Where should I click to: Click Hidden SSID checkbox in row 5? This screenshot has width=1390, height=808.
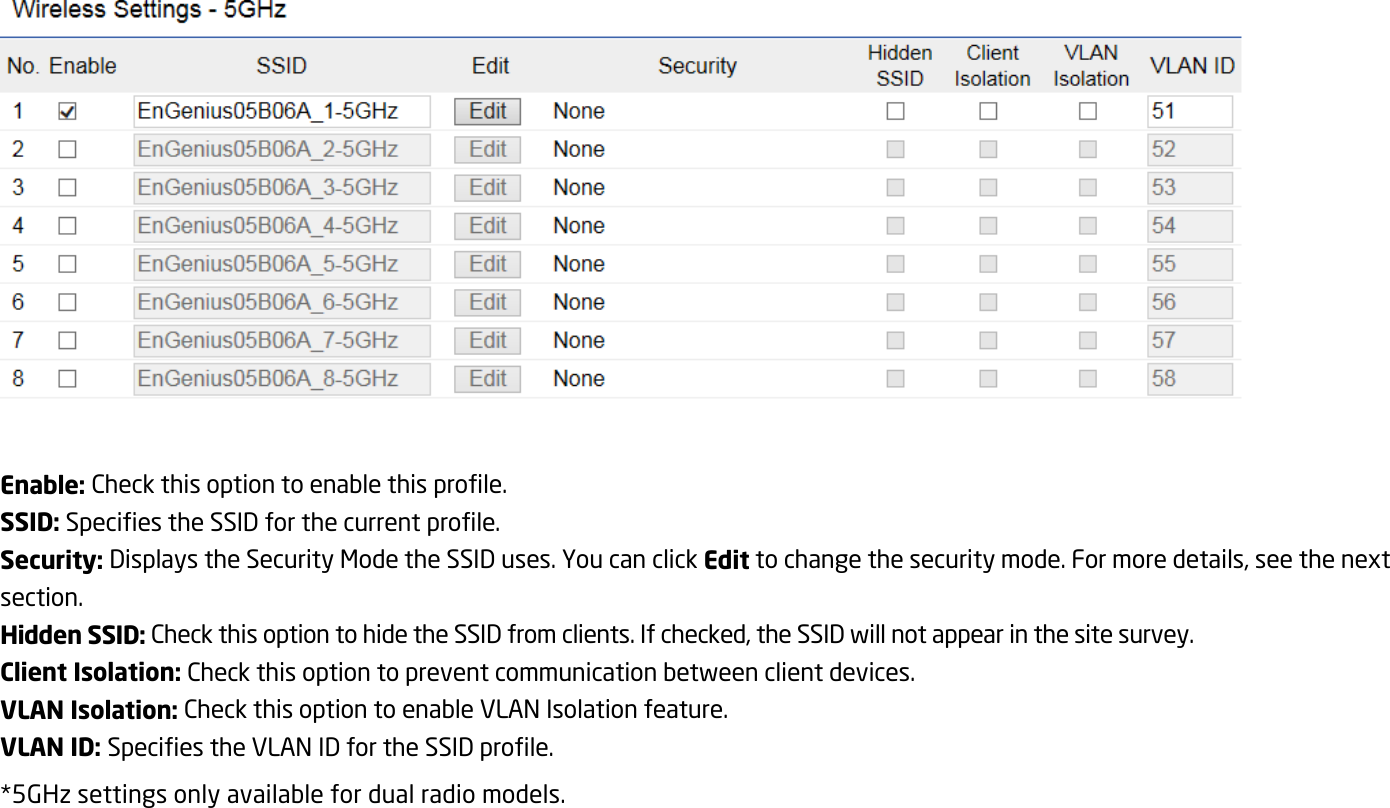click(x=895, y=265)
